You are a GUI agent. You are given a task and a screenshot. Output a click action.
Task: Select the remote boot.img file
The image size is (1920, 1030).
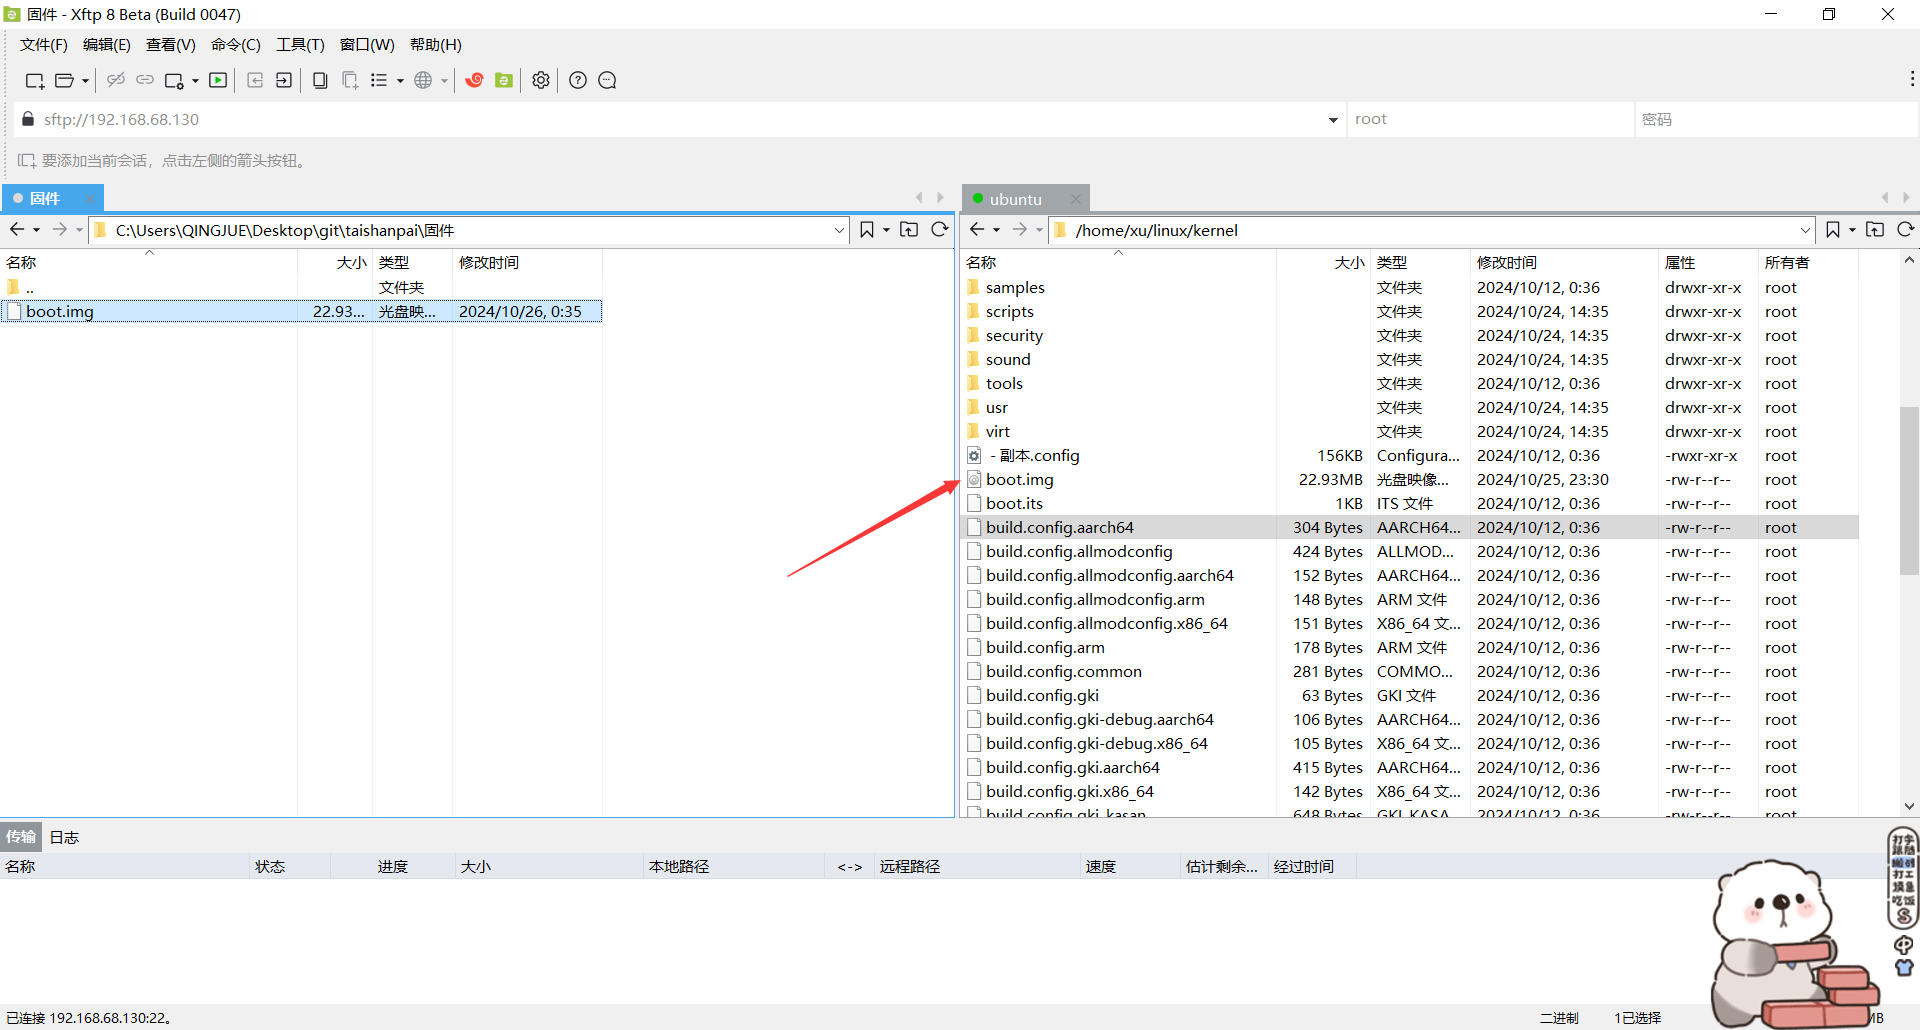[1019, 480]
